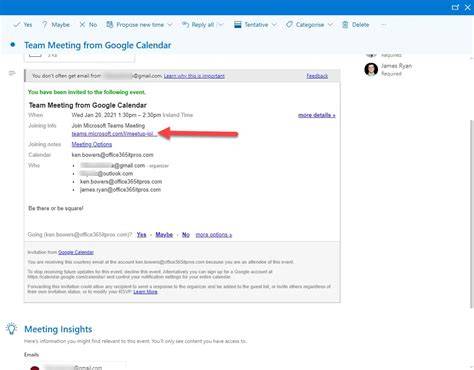This screenshot has width=474, height=370.
Task: Decline with the No X icon
Action: coord(82,25)
